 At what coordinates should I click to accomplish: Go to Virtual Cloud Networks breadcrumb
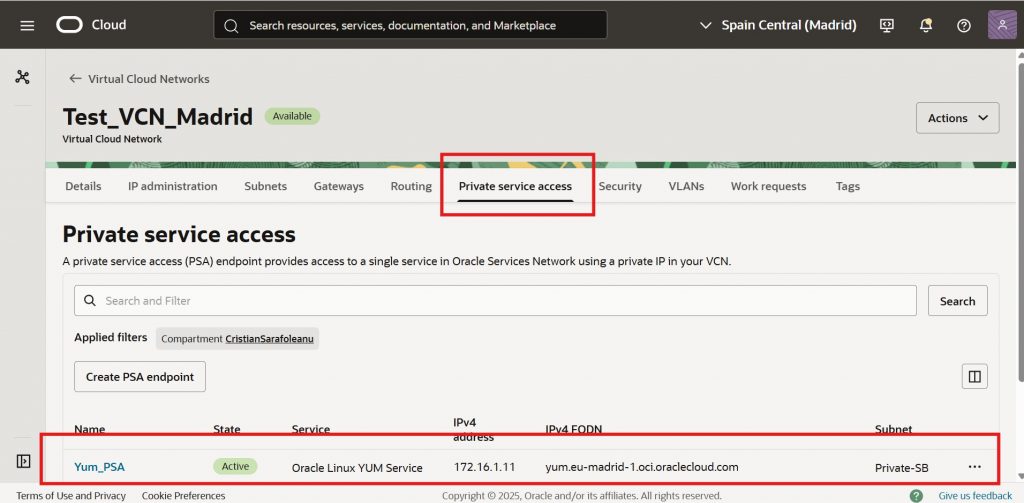click(149, 79)
